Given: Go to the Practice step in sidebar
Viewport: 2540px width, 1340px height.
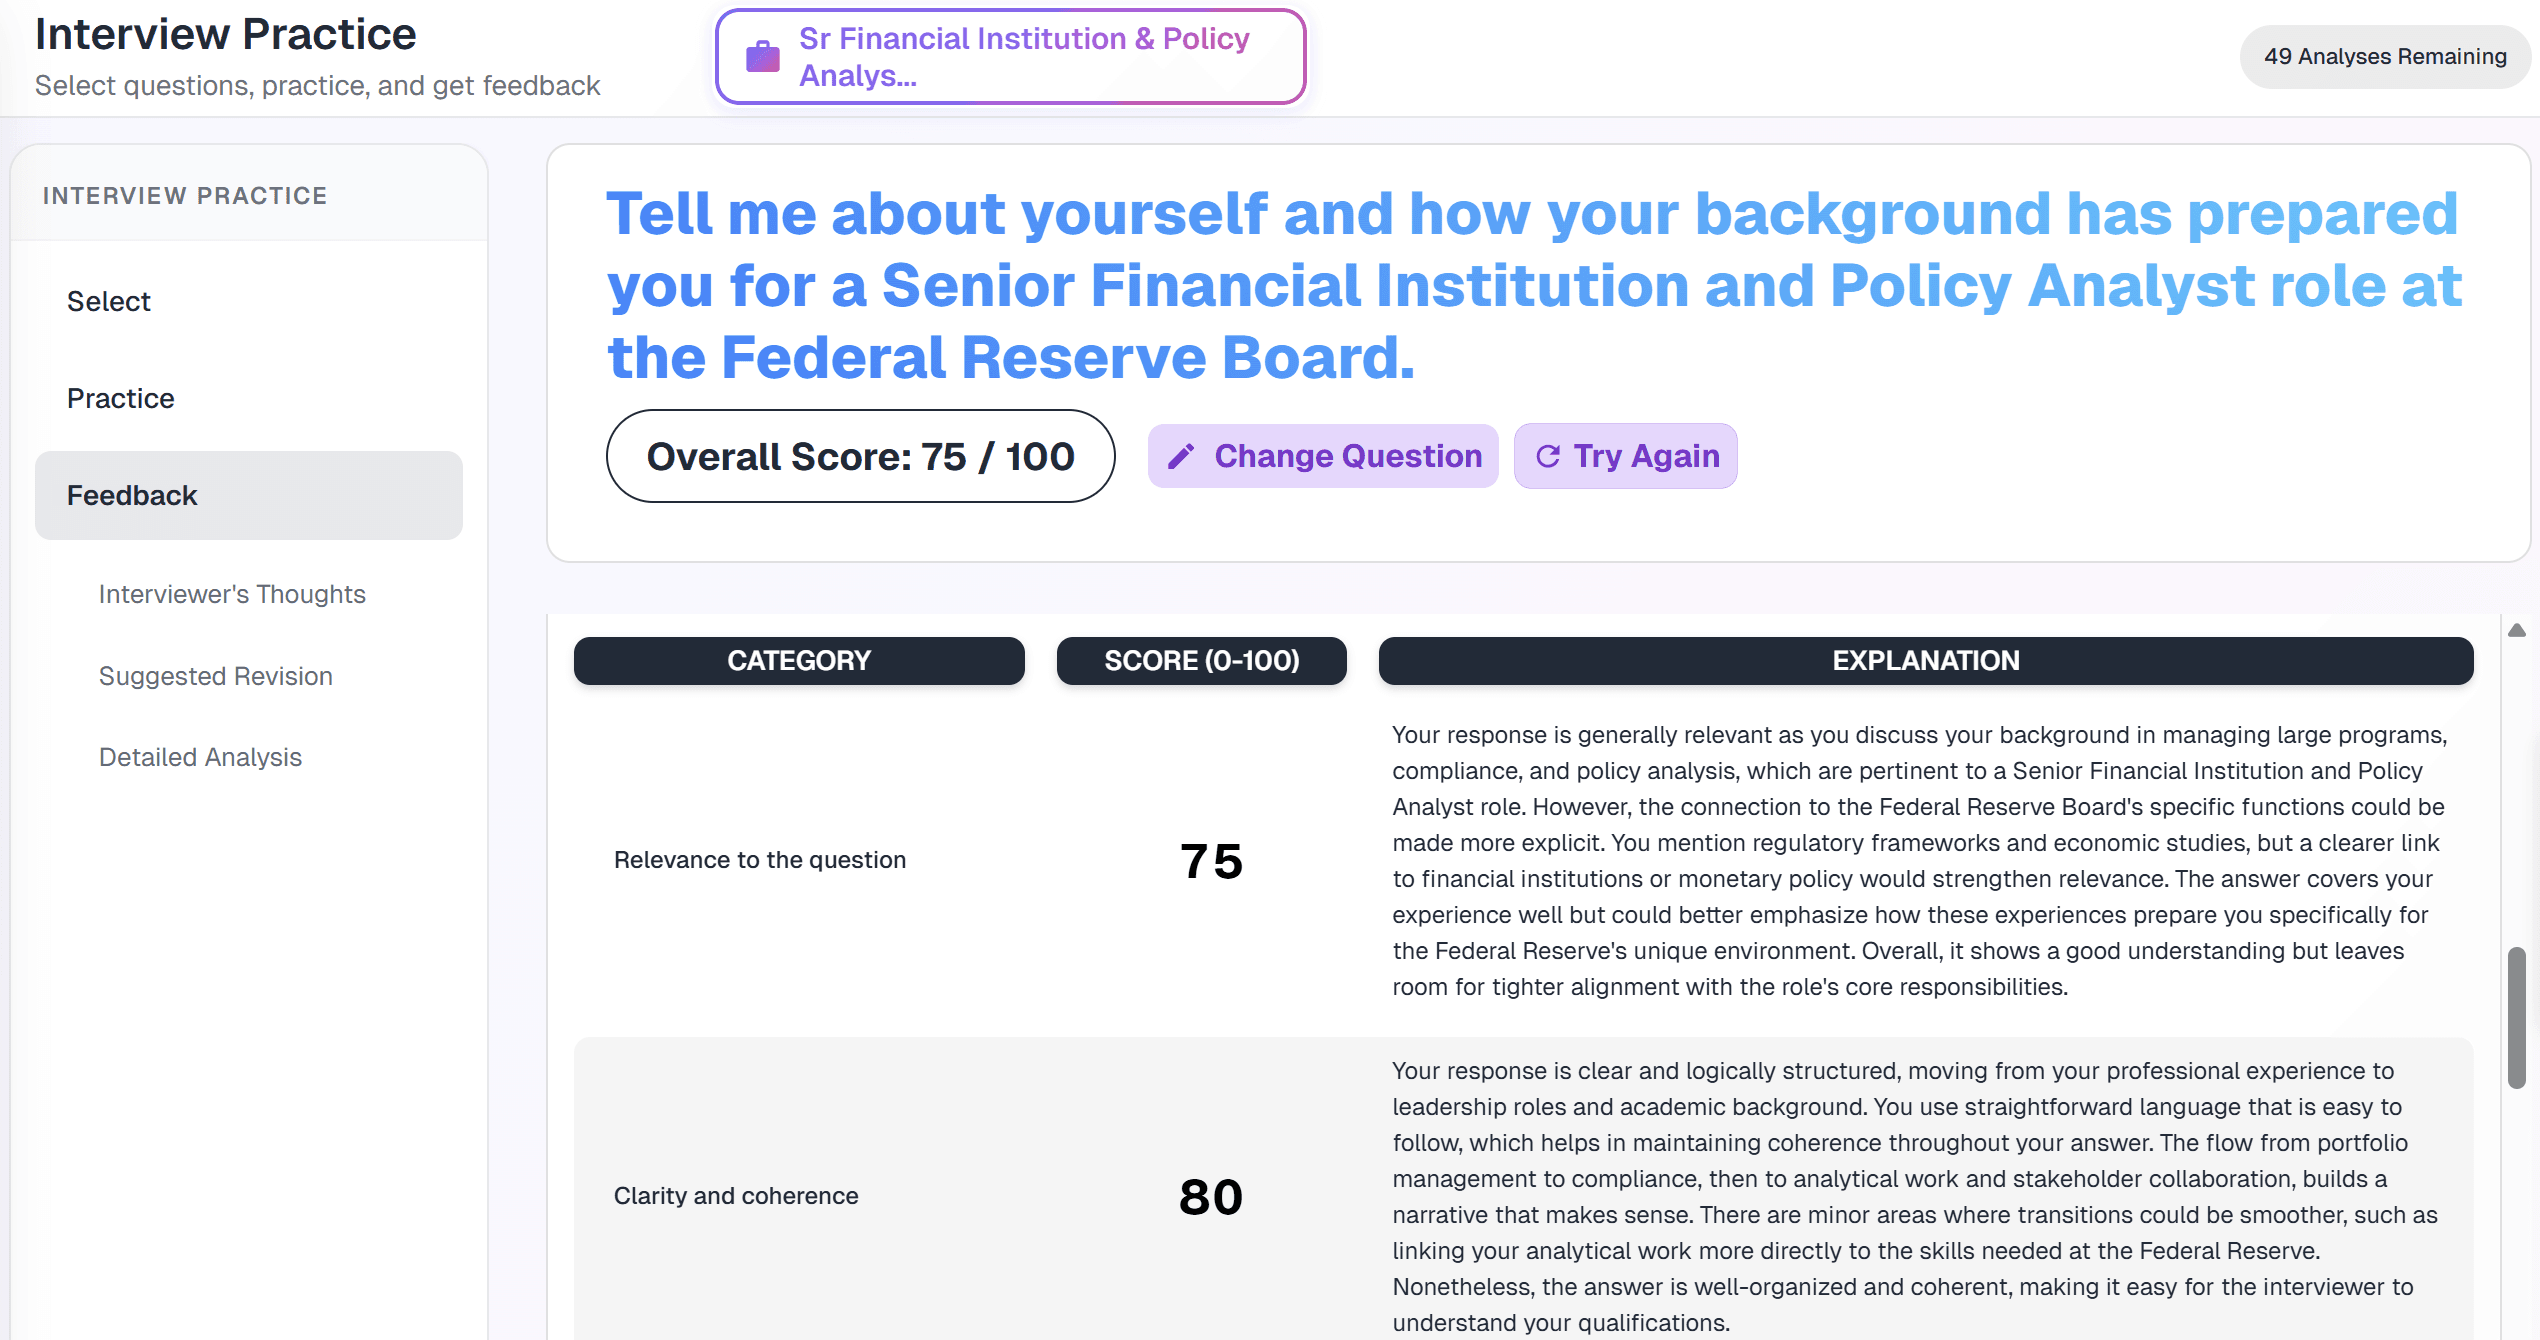Looking at the screenshot, I should (121, 398).
